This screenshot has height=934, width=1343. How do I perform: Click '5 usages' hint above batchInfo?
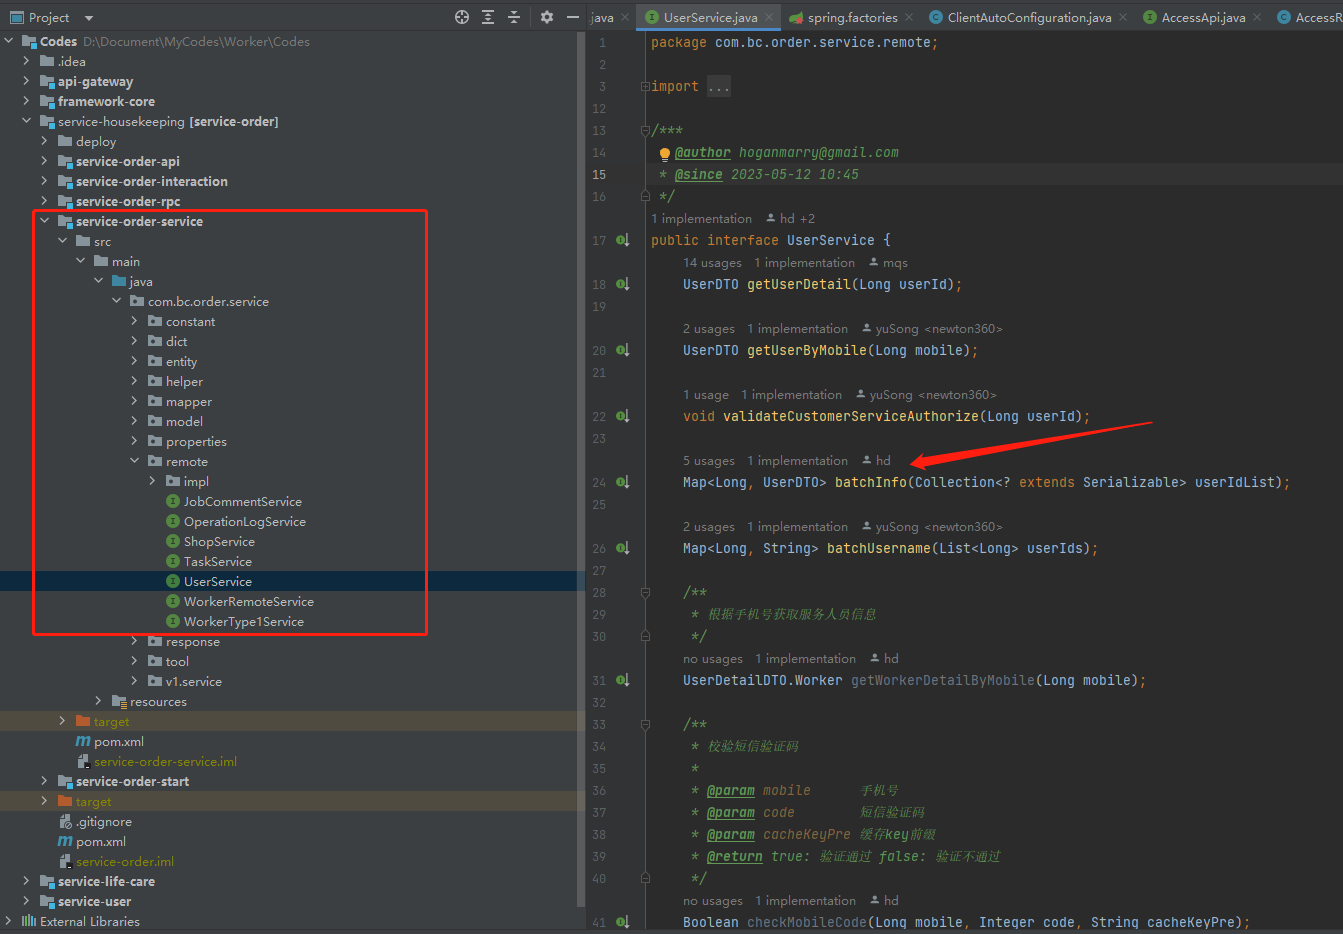pos(709,461)
